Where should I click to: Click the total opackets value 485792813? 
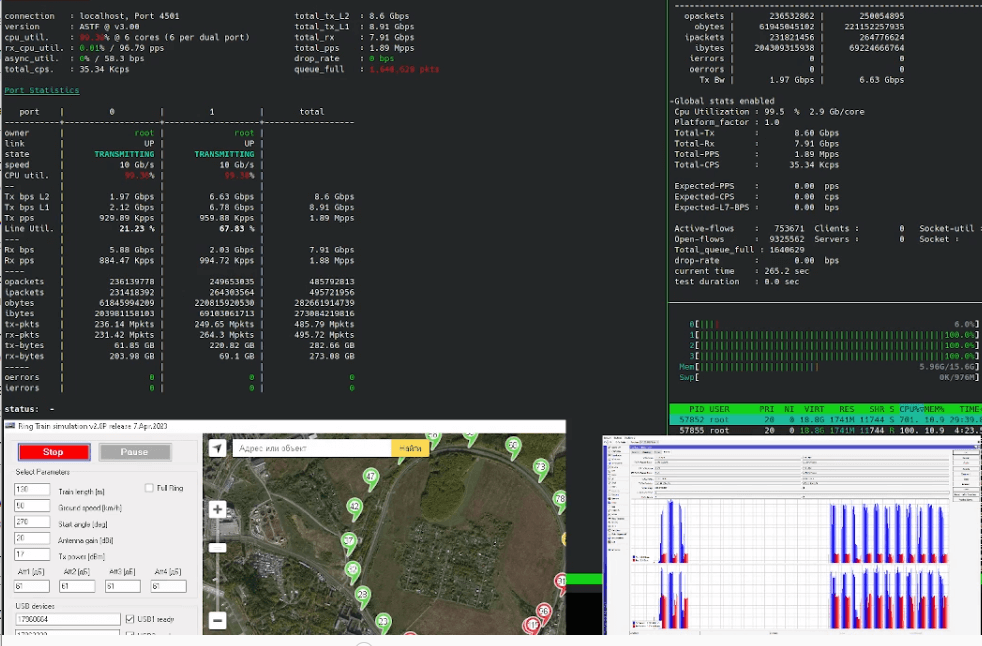coord(331,282)
